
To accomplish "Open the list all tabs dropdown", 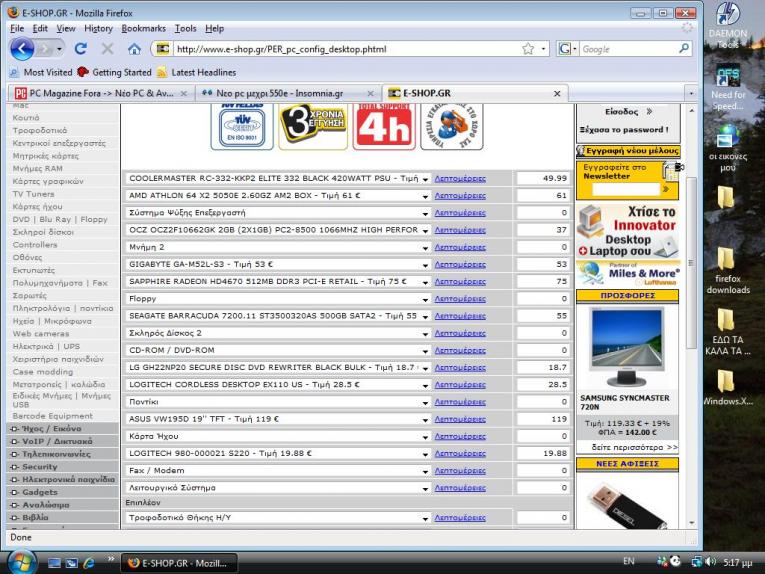I will pos(691,93).
